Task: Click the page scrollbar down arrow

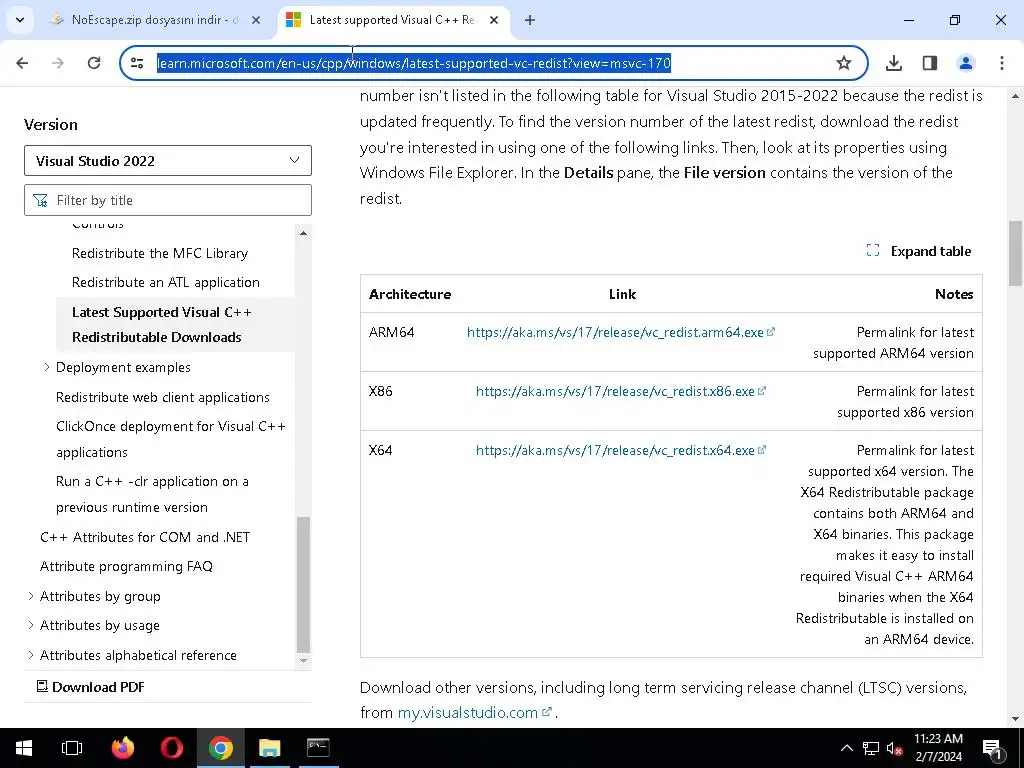Action: (1015, 719)
